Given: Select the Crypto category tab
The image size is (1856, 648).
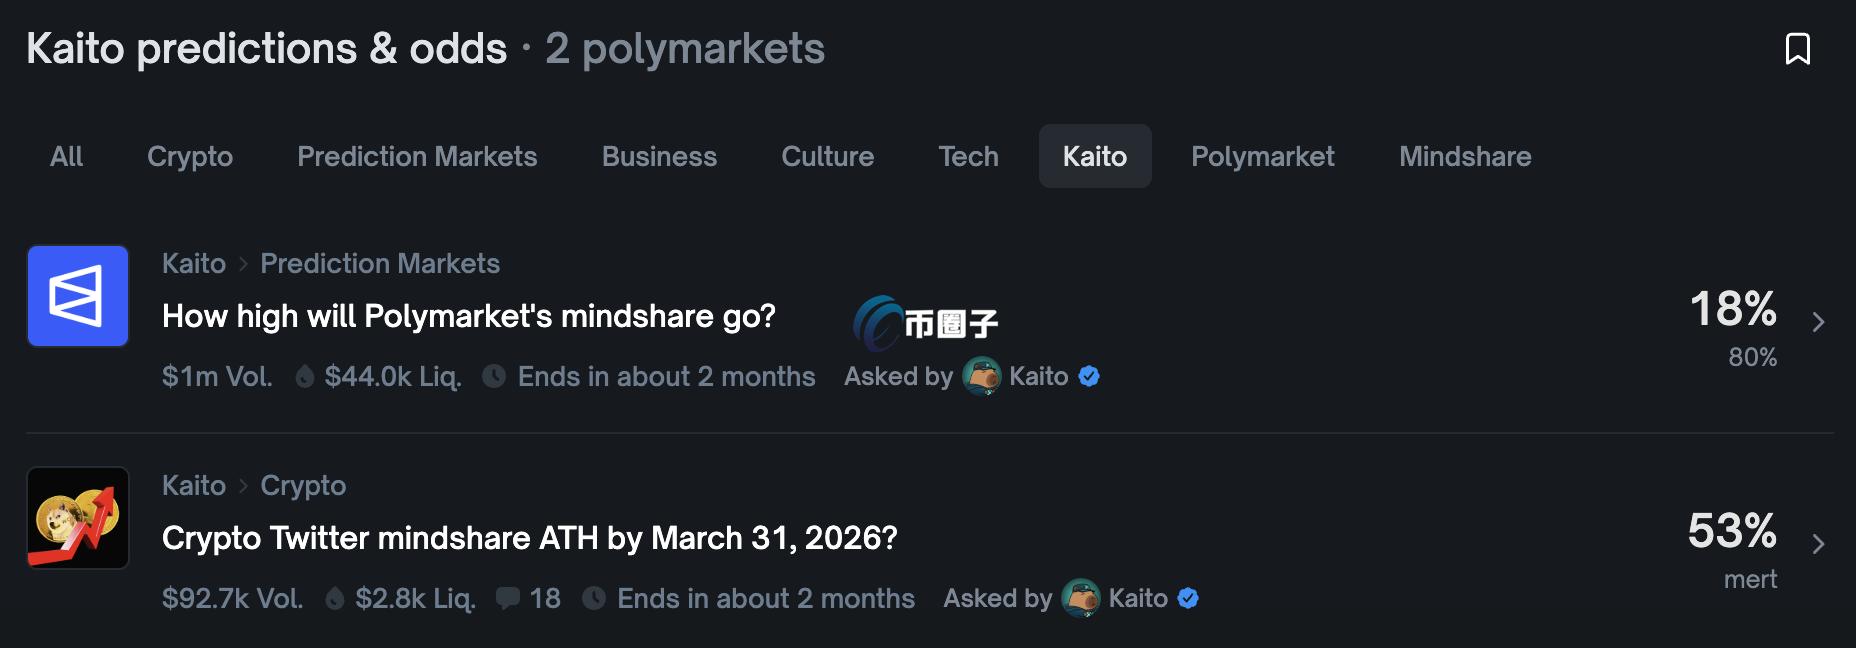Looking at the screenshot, I should (x=190, y=156).
